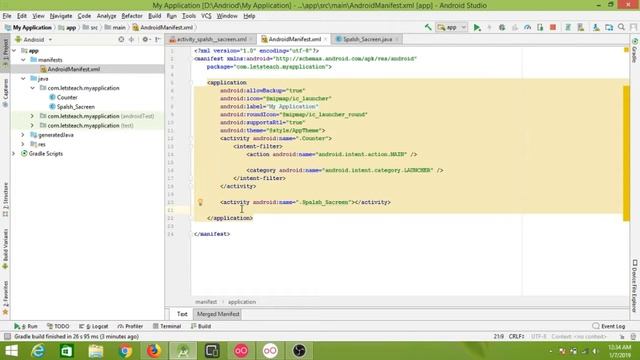Click the Make Project hammer icon

pyautogui.click(x=428, y=27)
